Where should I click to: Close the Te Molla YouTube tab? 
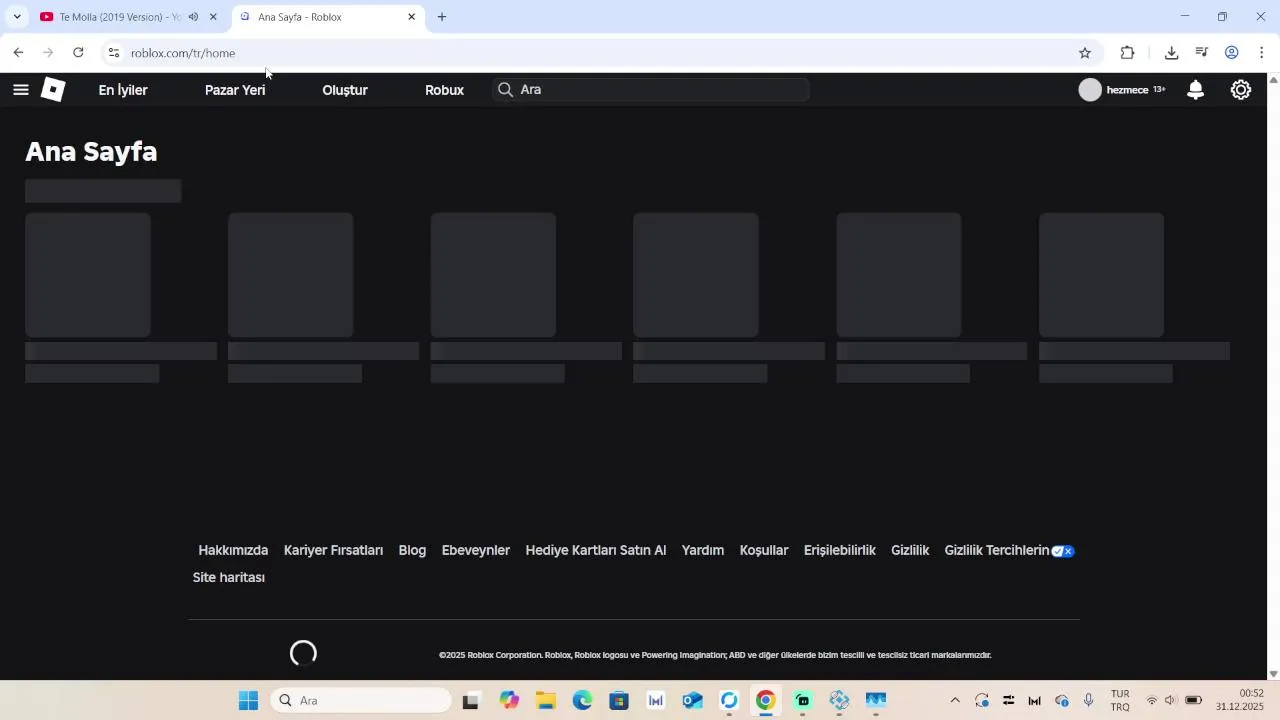pyautogui.click(x=213, y=17)
